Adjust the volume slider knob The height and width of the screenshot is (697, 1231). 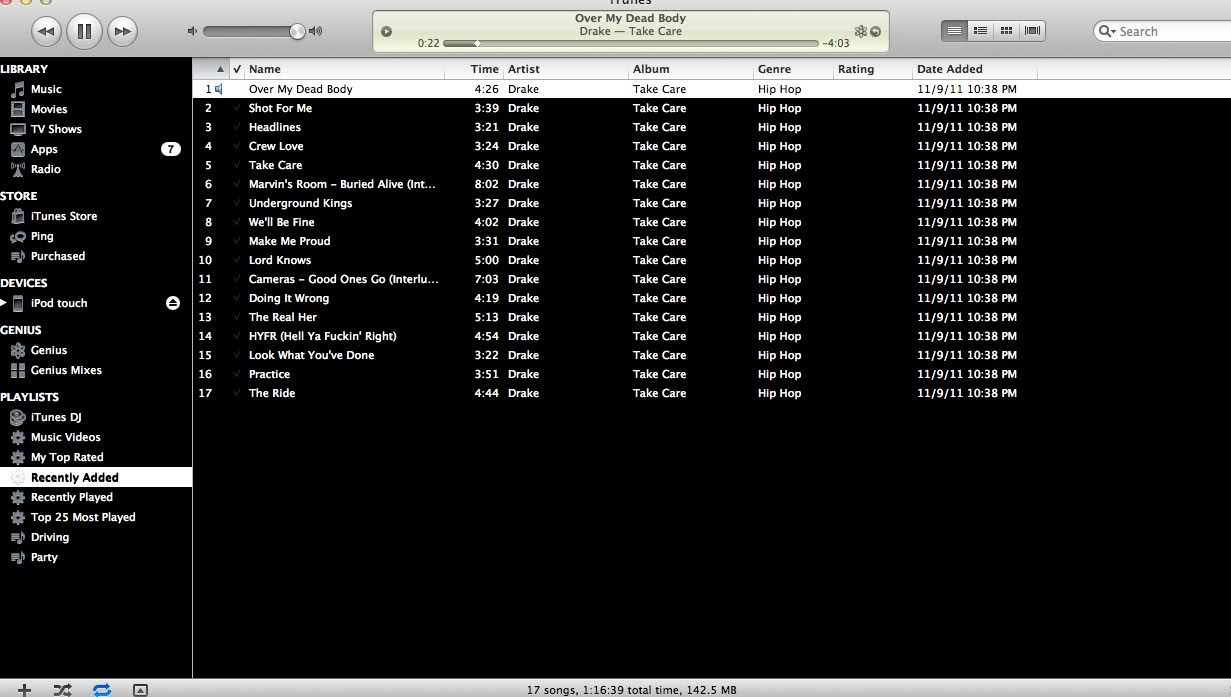[x=297, y=31]
